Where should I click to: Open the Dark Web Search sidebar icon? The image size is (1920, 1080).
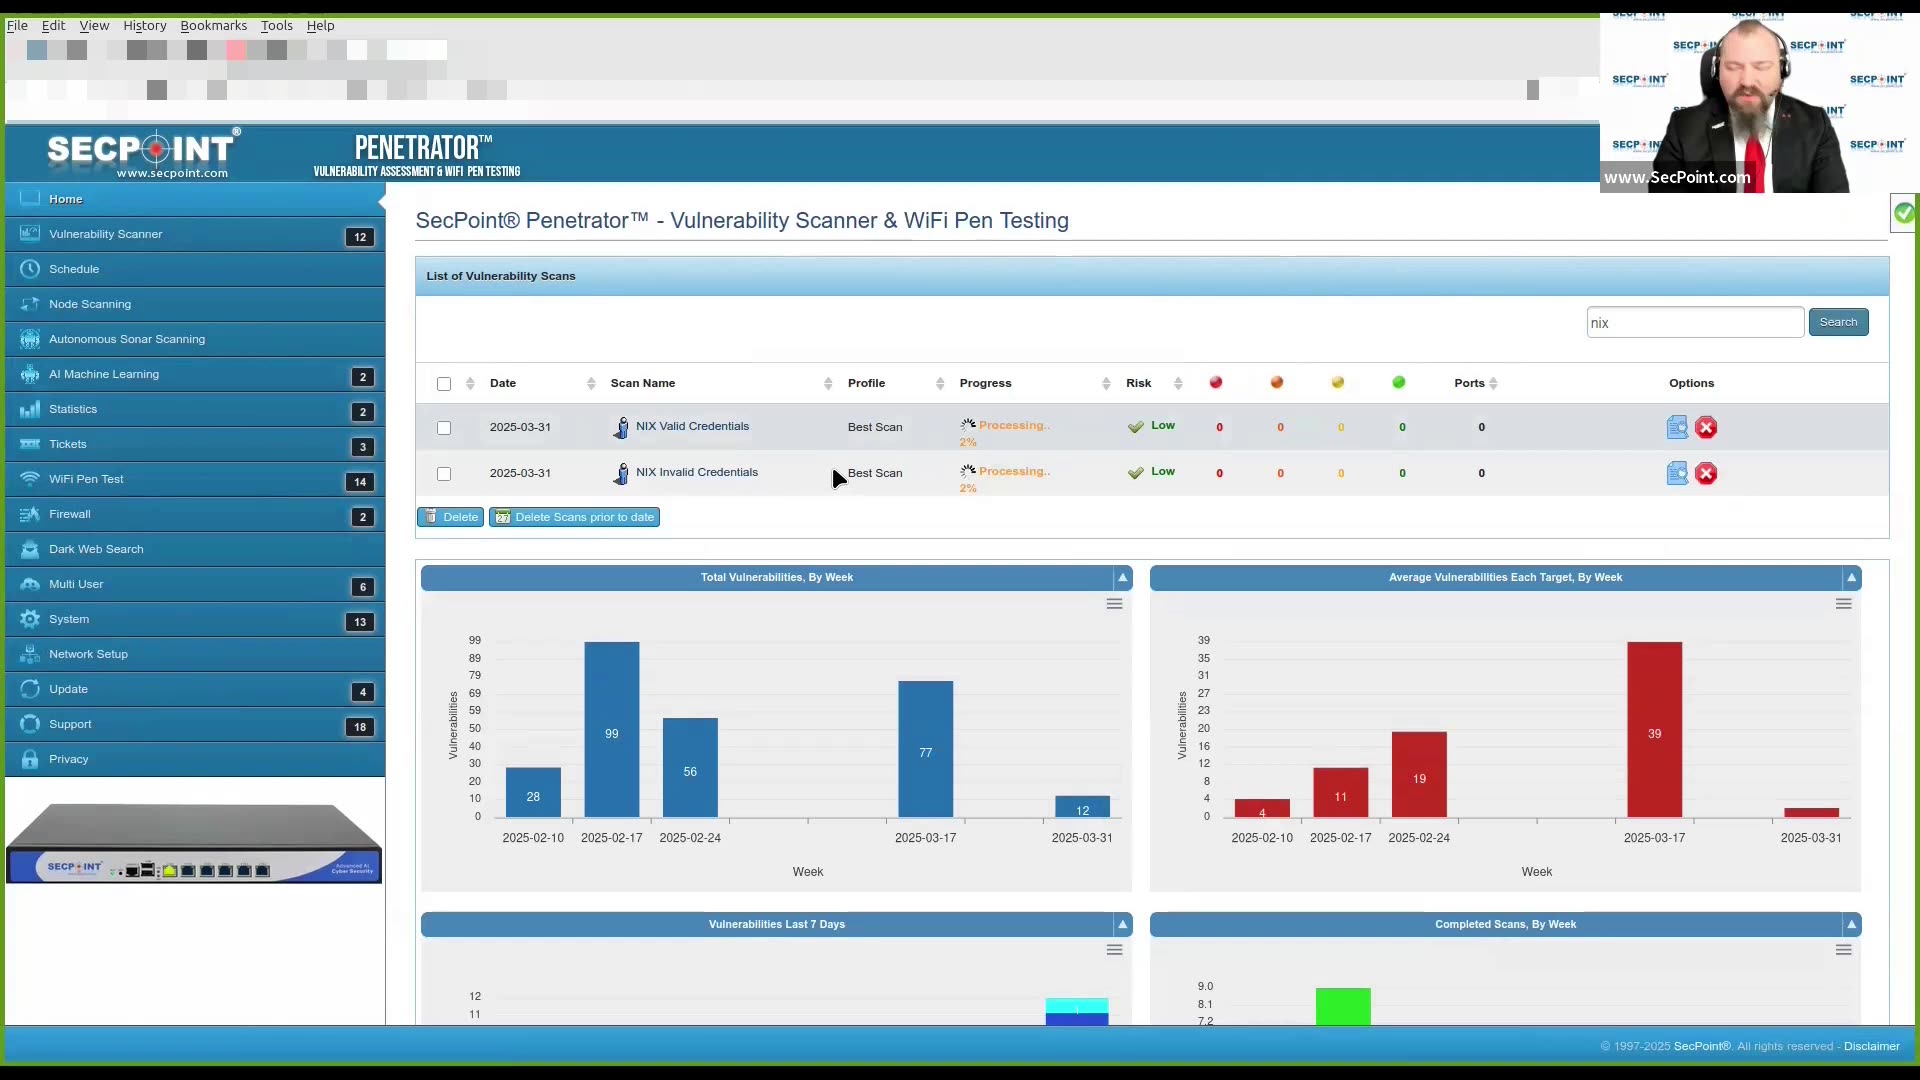click(30, 549)
